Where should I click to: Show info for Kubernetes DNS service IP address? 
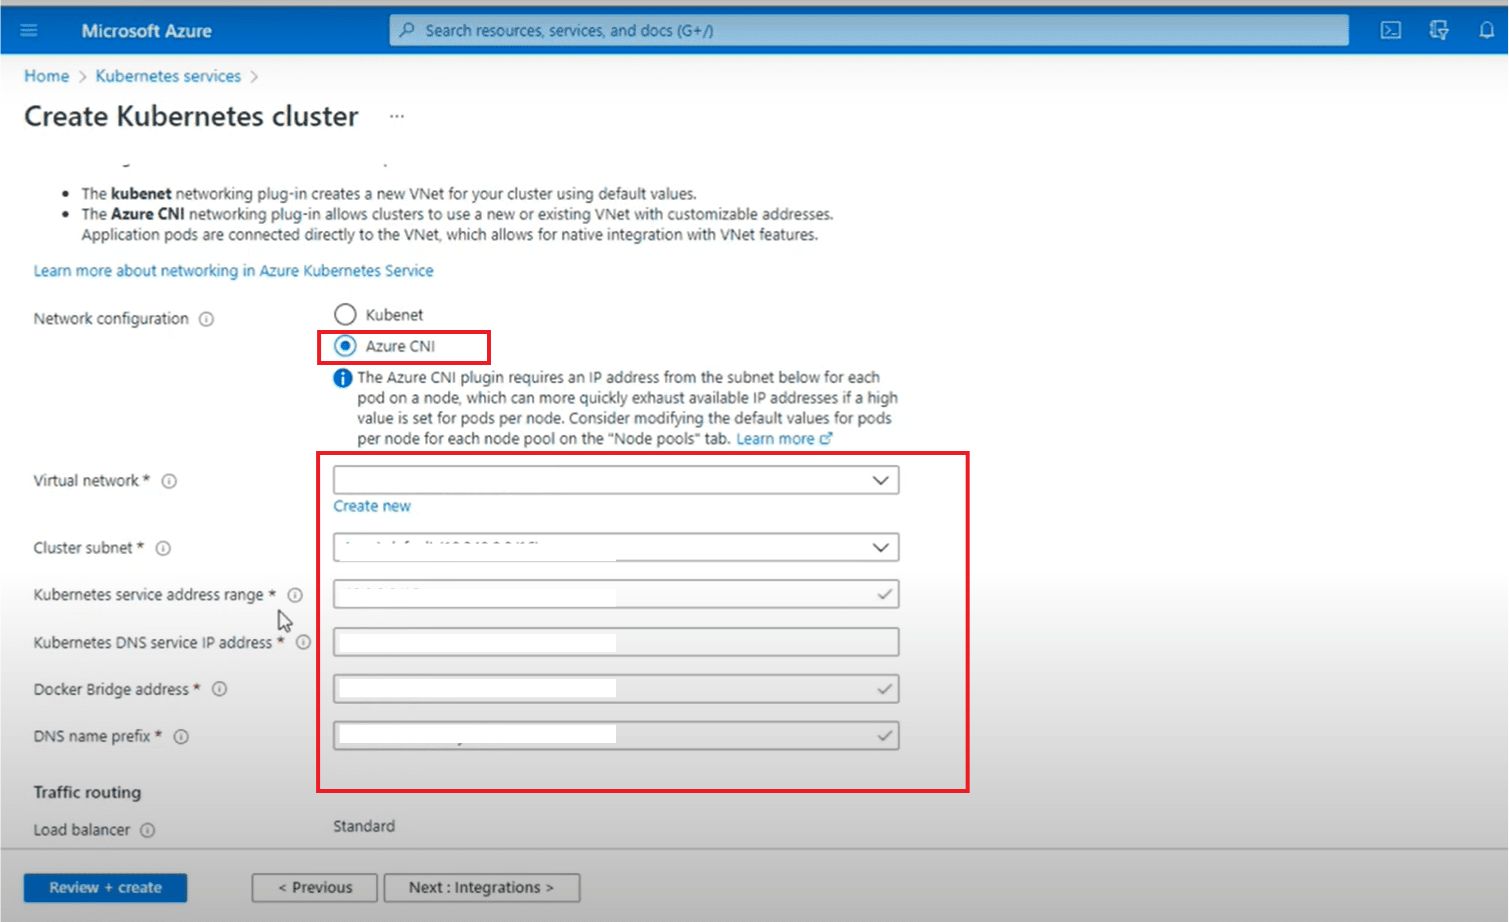tap(303, 642)
